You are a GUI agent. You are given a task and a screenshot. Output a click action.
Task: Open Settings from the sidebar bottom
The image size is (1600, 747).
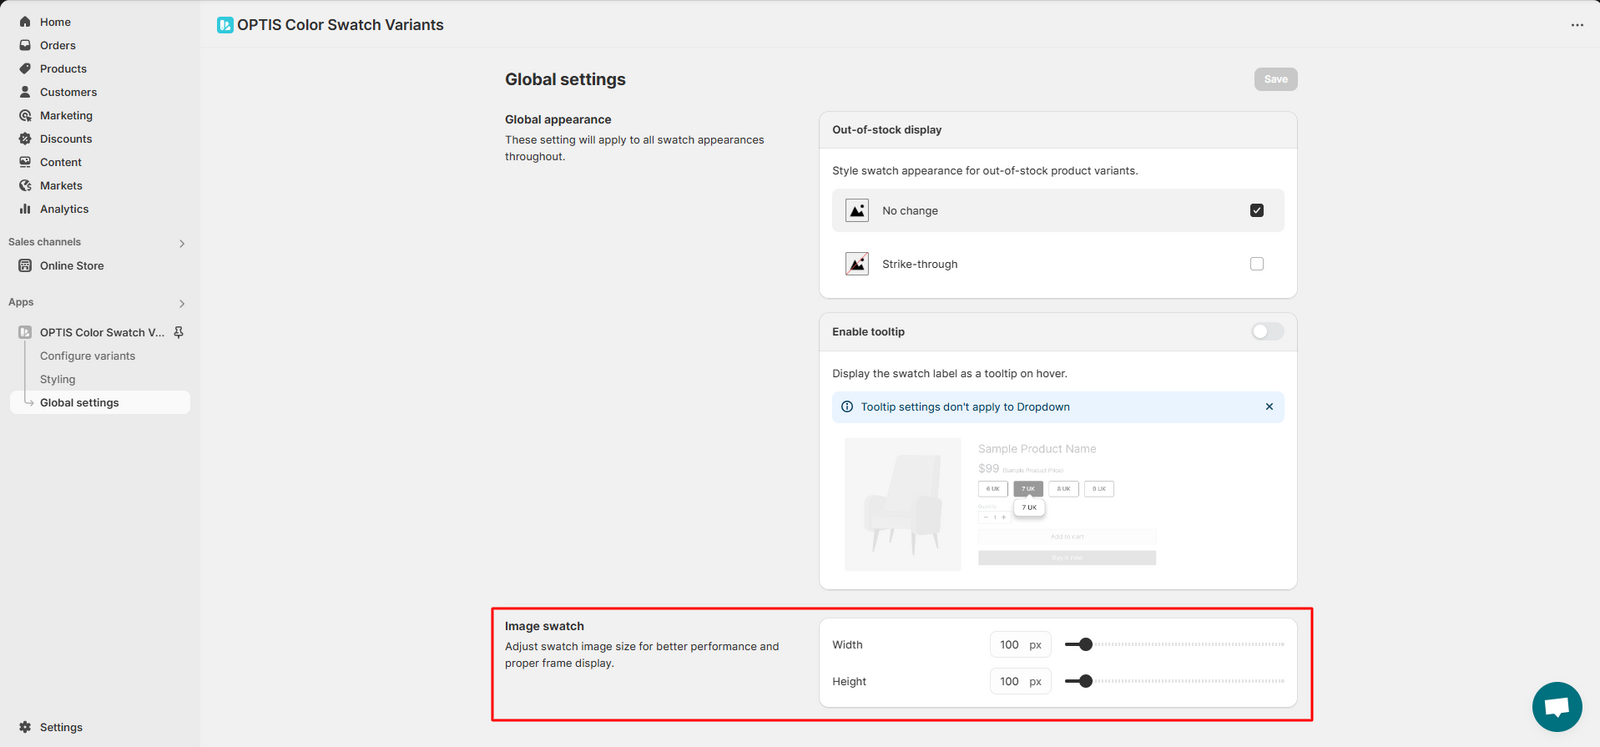pos(61,727)
